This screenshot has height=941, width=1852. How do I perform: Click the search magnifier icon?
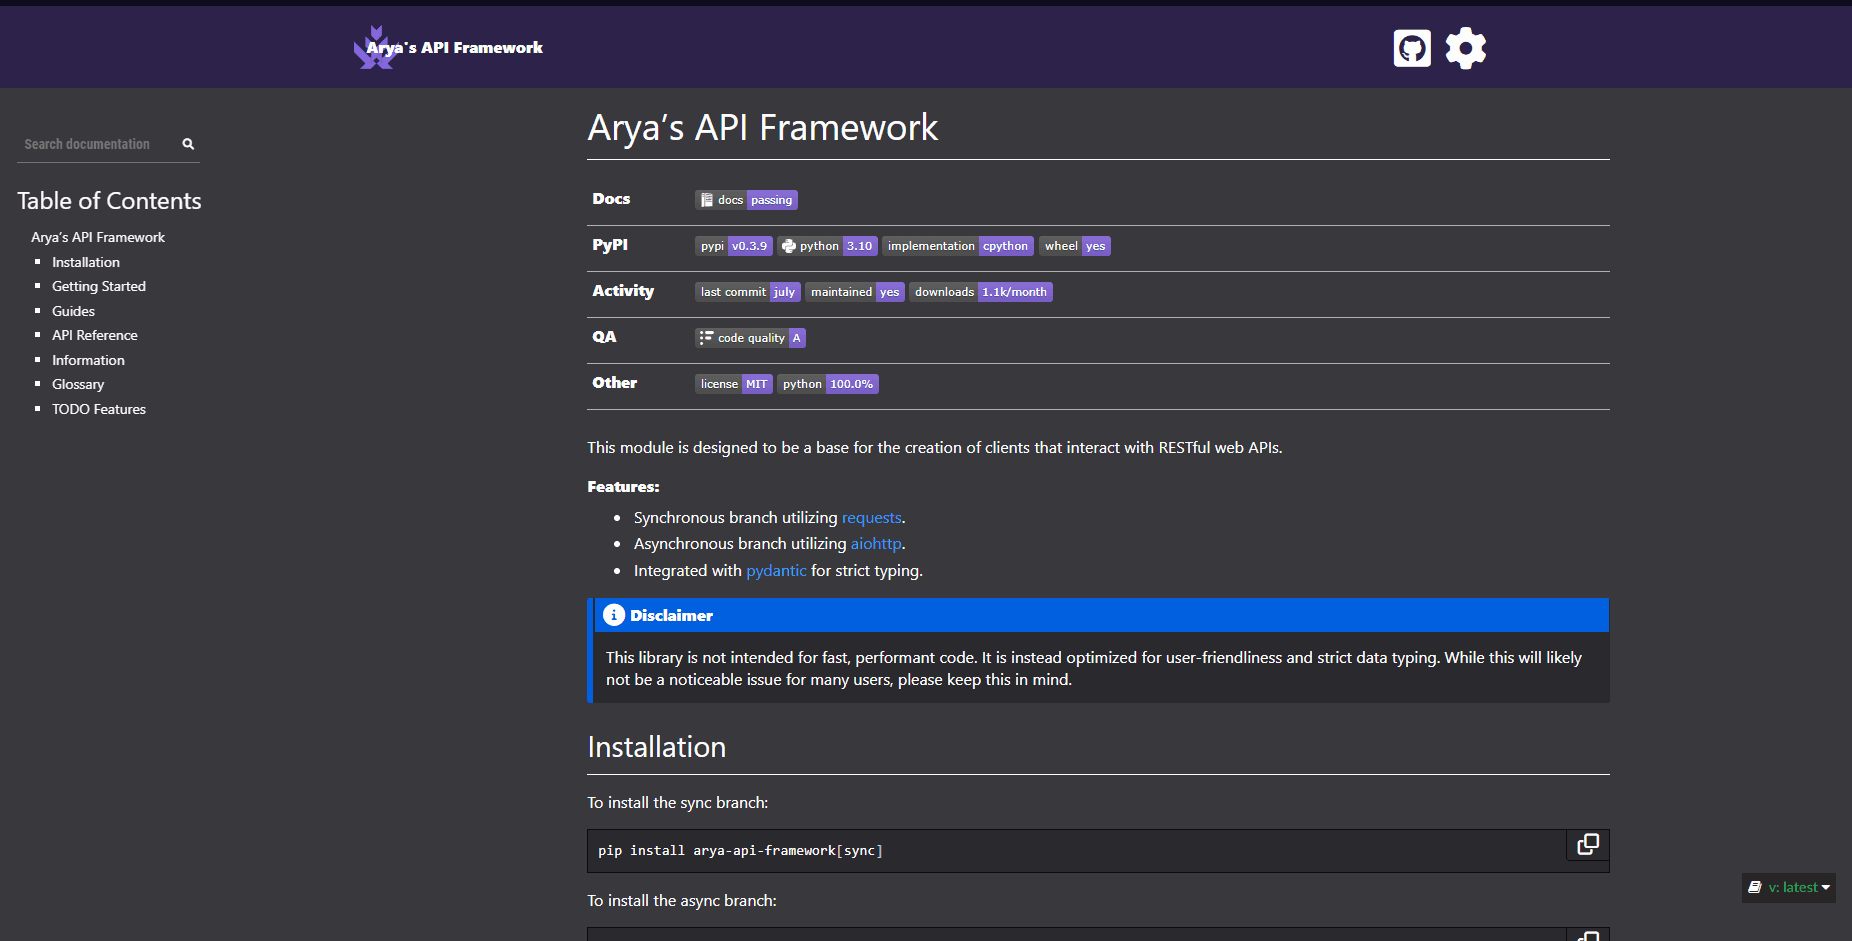click(188, 144)
